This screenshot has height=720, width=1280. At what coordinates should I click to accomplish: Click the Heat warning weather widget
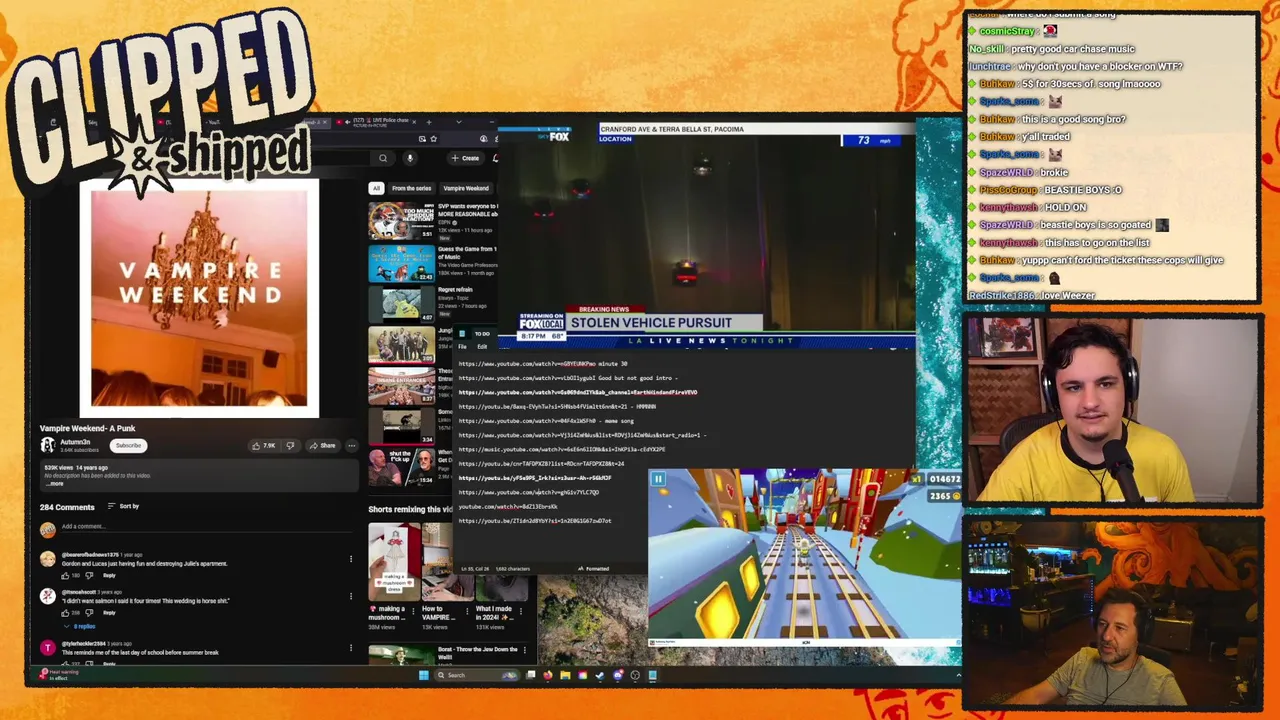click(x=58, y=675)
